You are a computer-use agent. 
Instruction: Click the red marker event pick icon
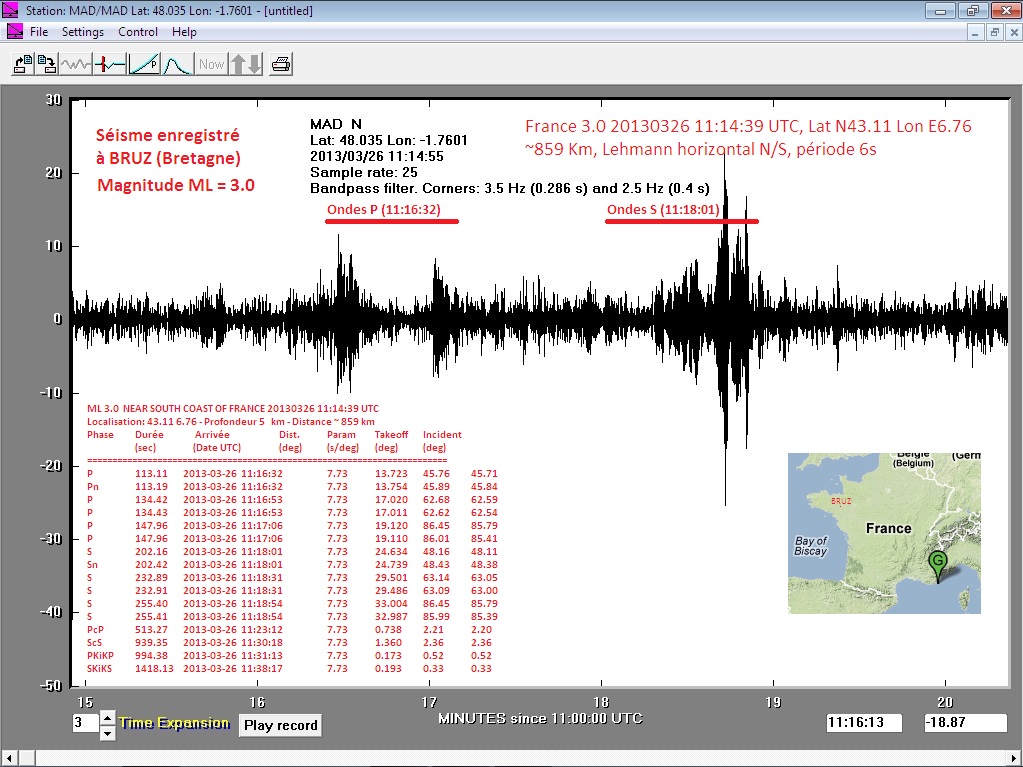tap(110, 64)
